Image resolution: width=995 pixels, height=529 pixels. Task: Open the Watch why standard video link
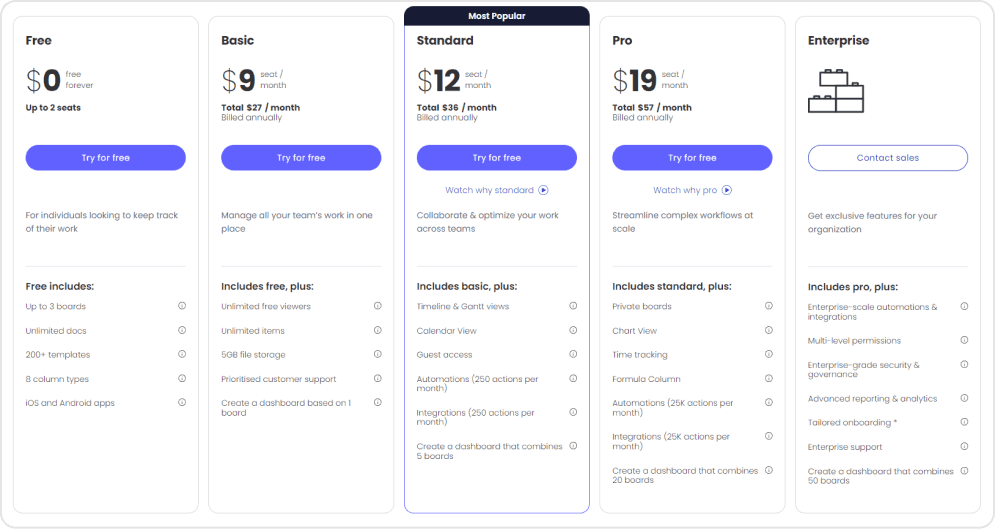[497, 190]
